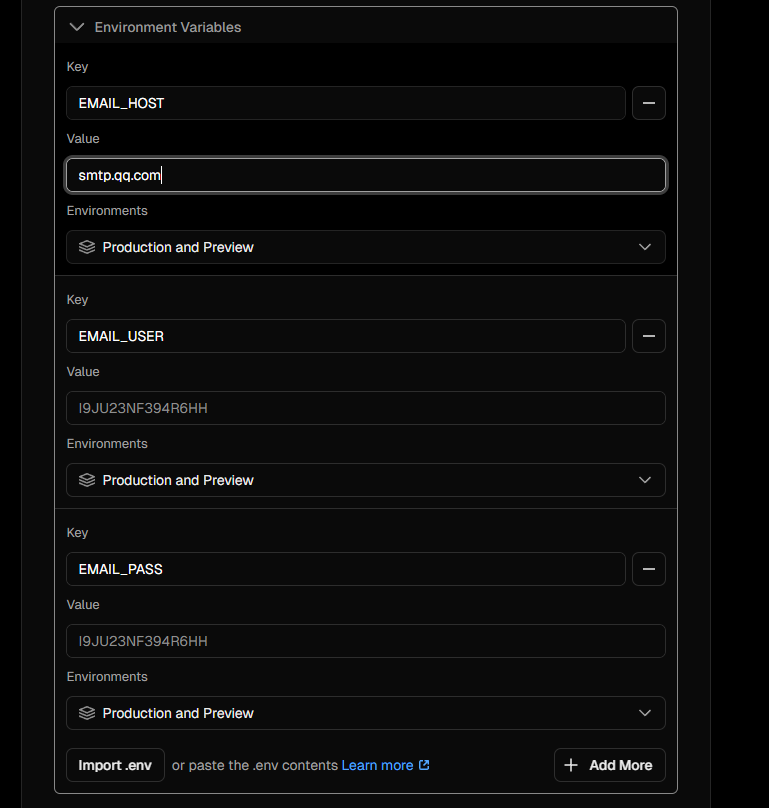
Task: Remove the EMAIL_PASS variable with minus button
Action: [x=649, y=569]
